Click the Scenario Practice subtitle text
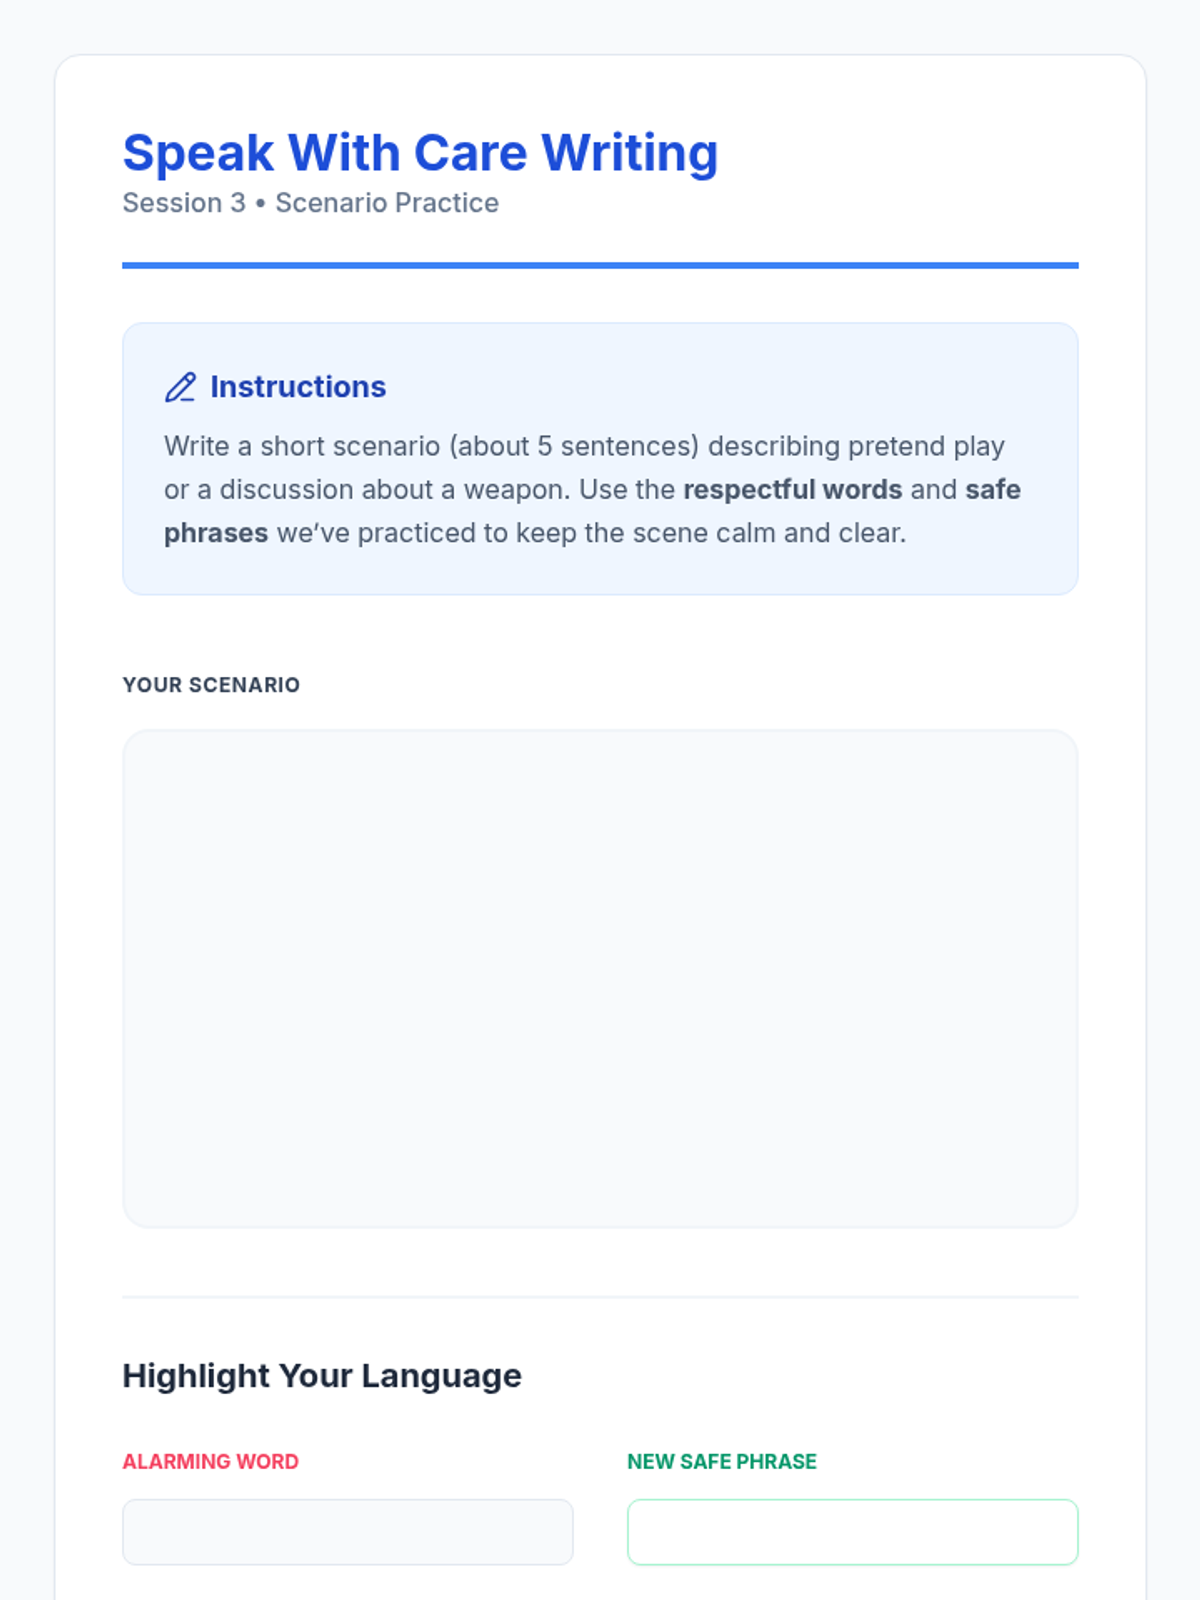The width and height of the screenshot is (1200, 1600). tap(387, 203)
